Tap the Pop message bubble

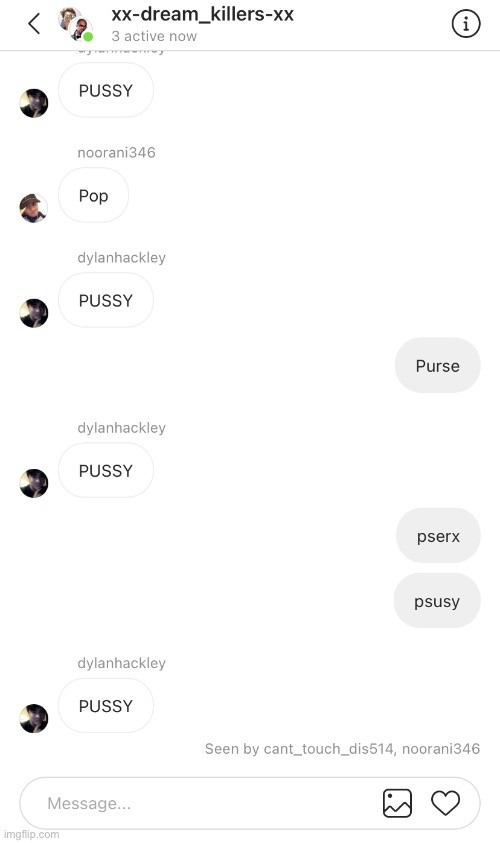94,195
